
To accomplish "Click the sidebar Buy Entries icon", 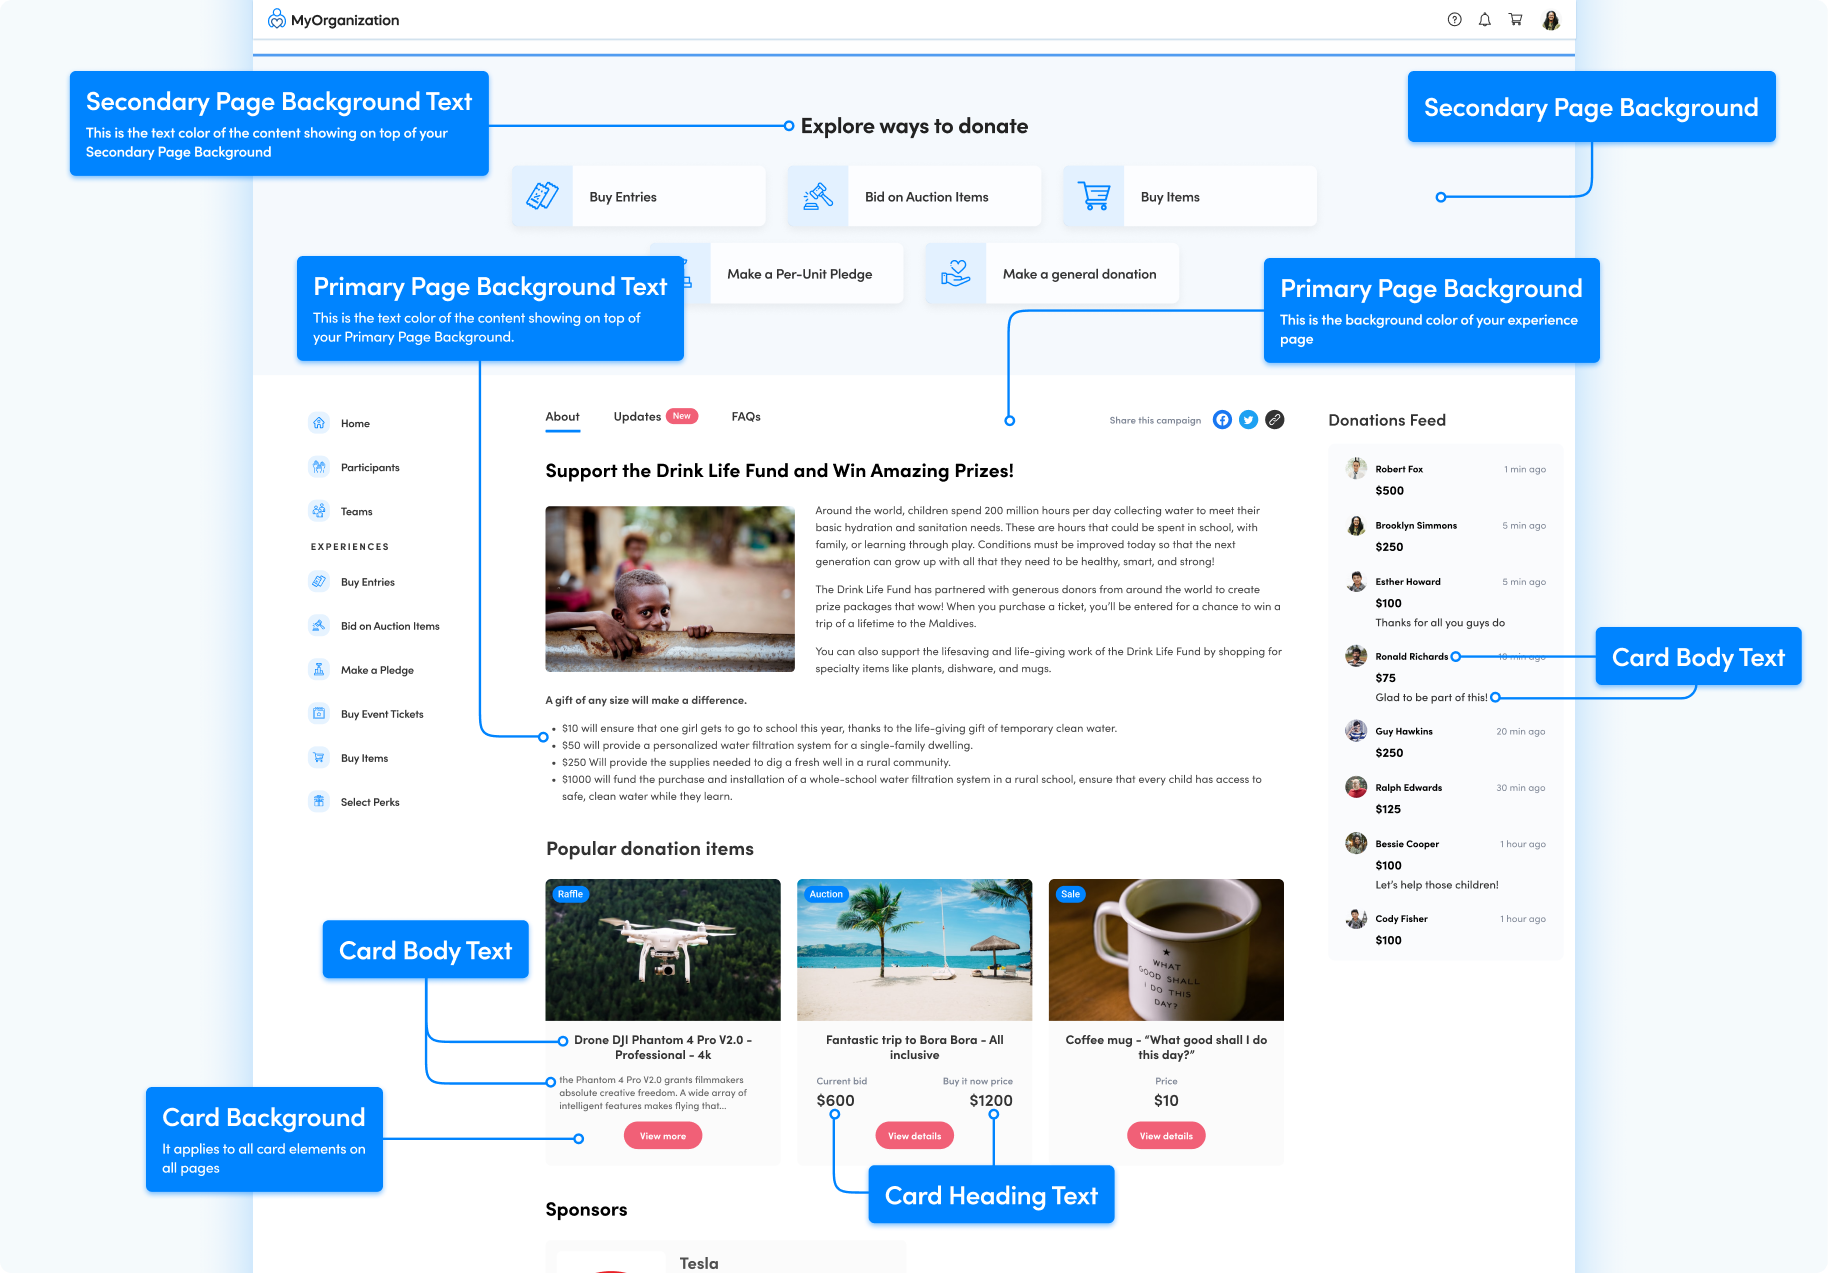I will point(319,582).
